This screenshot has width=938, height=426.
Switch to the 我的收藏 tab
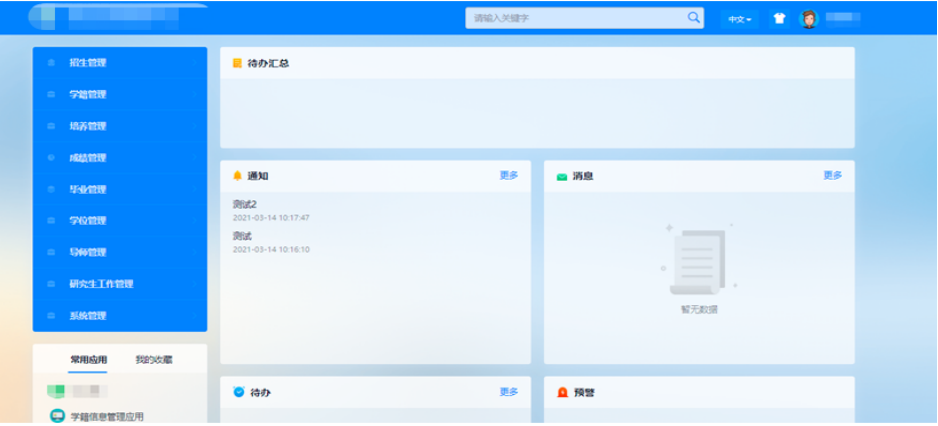(x=154, y=359)
